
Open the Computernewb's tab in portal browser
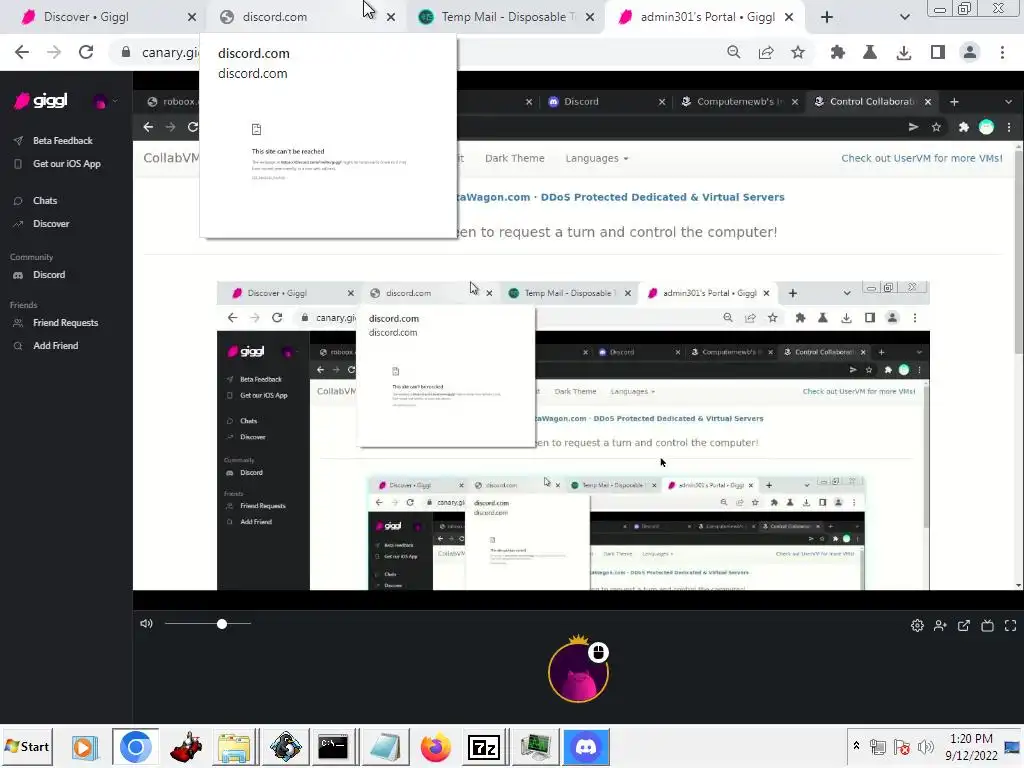click(739, 102)
